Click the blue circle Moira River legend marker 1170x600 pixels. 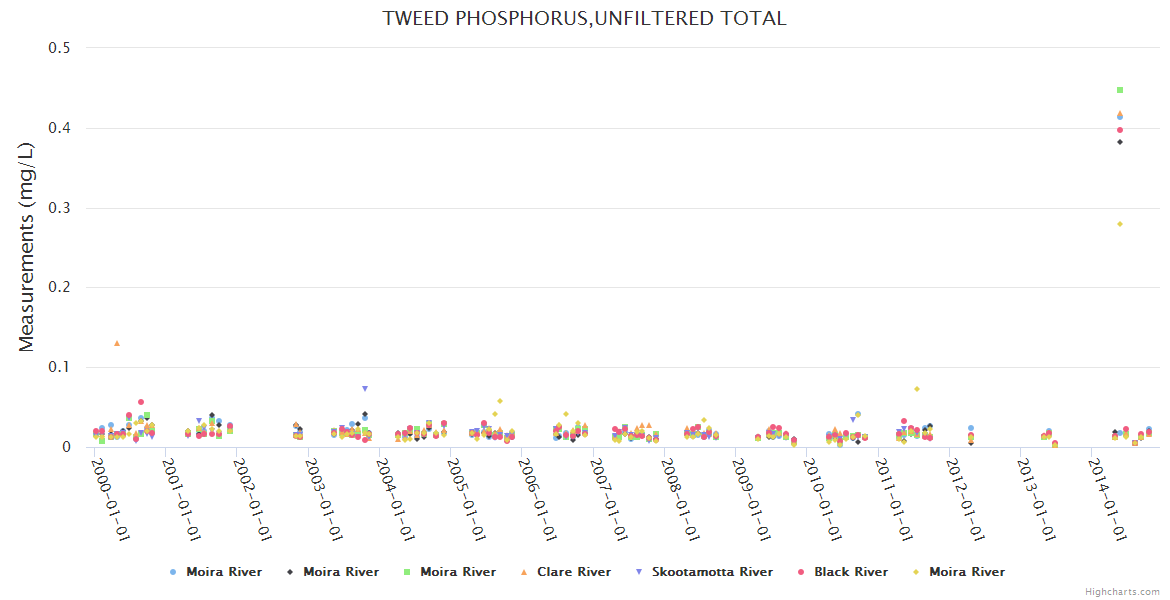click(173, 572)
